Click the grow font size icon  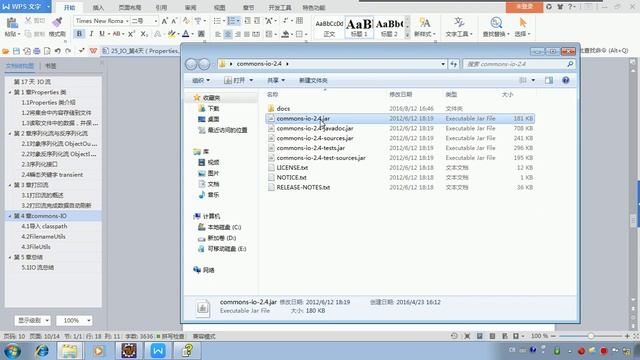pyautogui.click(x=164, y=21)
